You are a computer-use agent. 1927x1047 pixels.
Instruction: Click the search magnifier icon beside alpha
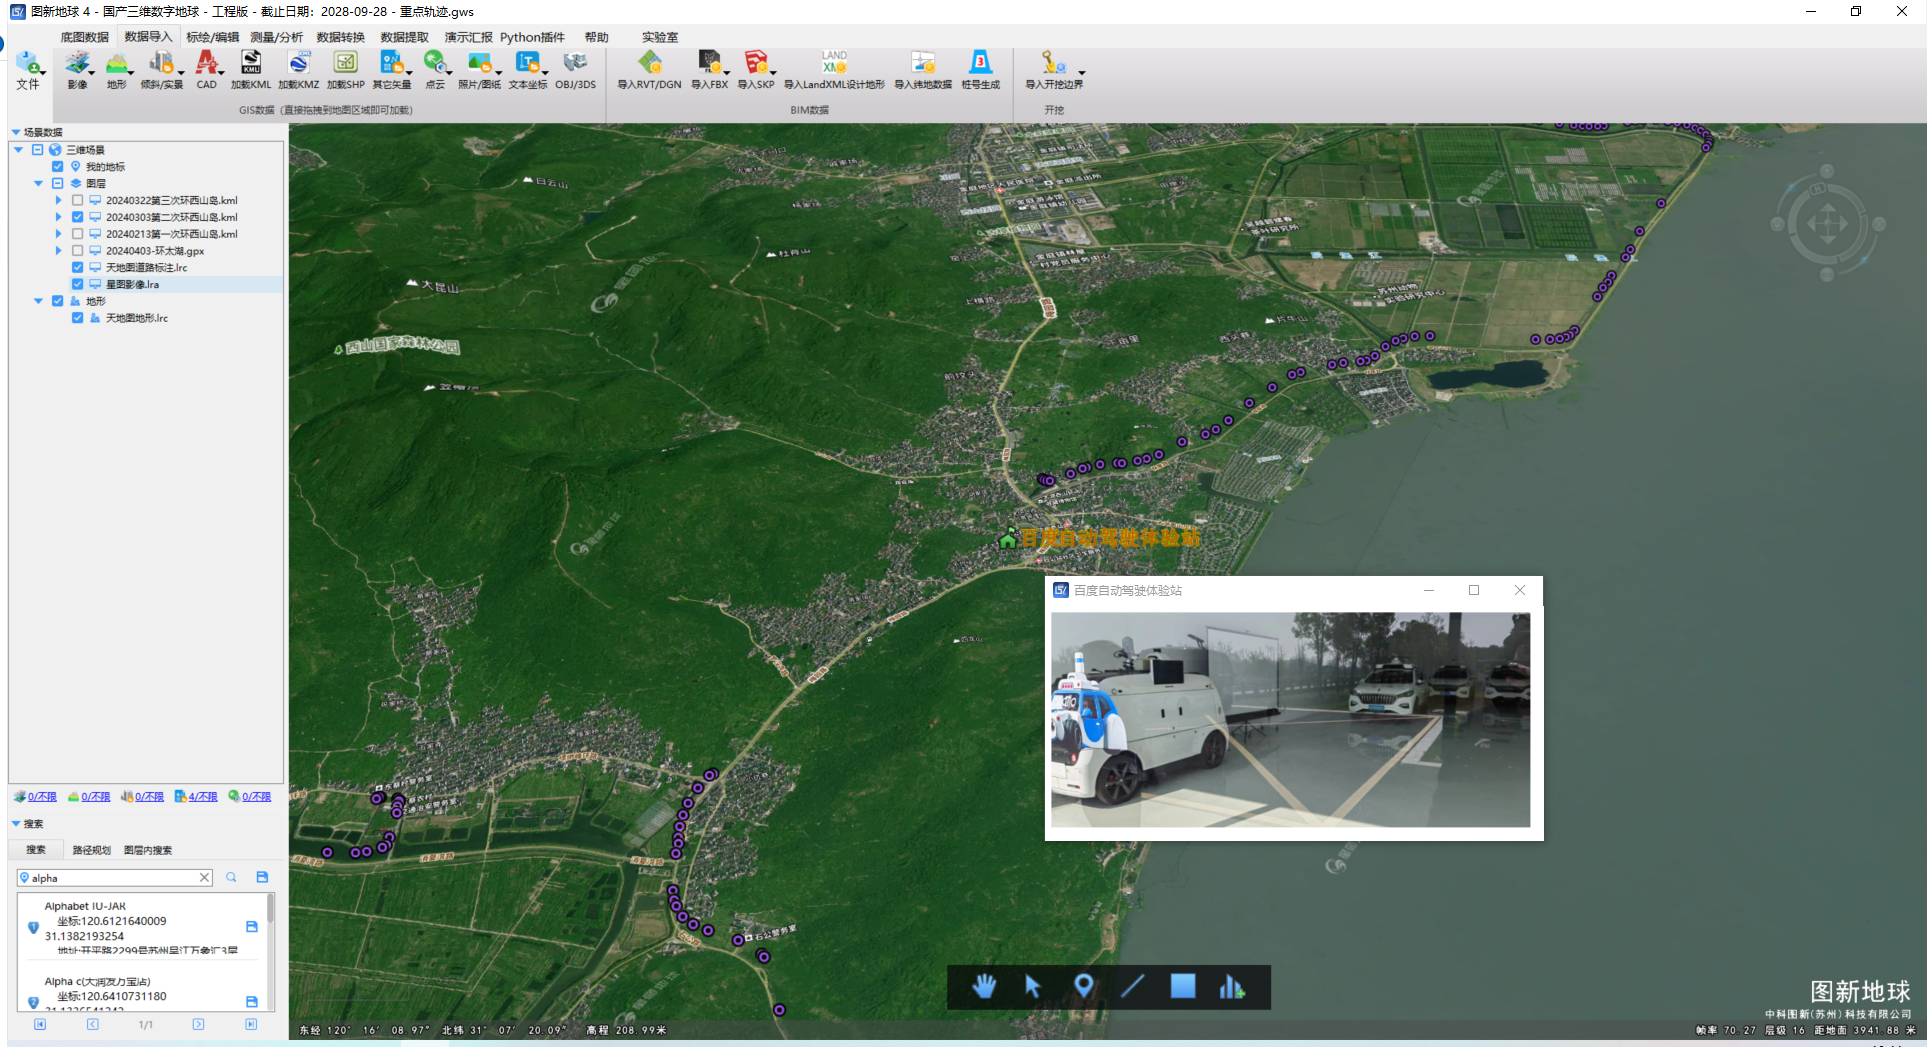point(231,877)
